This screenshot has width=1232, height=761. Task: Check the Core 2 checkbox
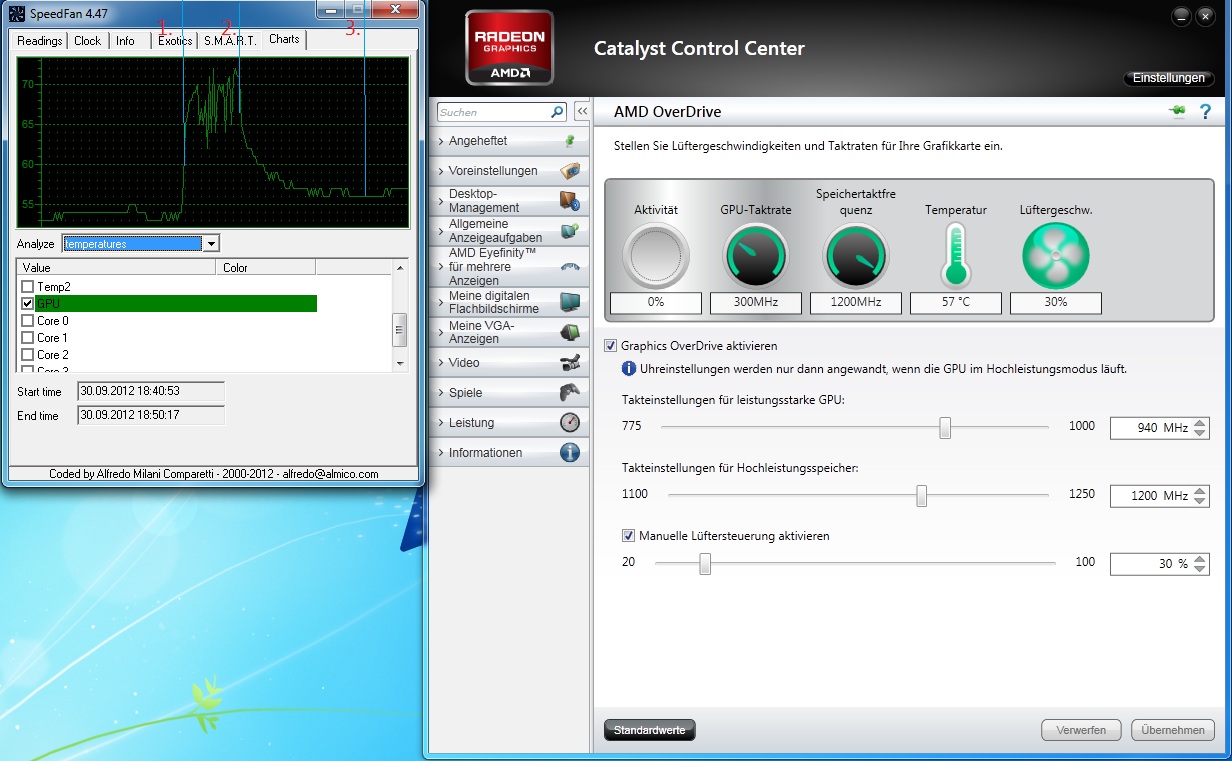(x=28, y=355)
